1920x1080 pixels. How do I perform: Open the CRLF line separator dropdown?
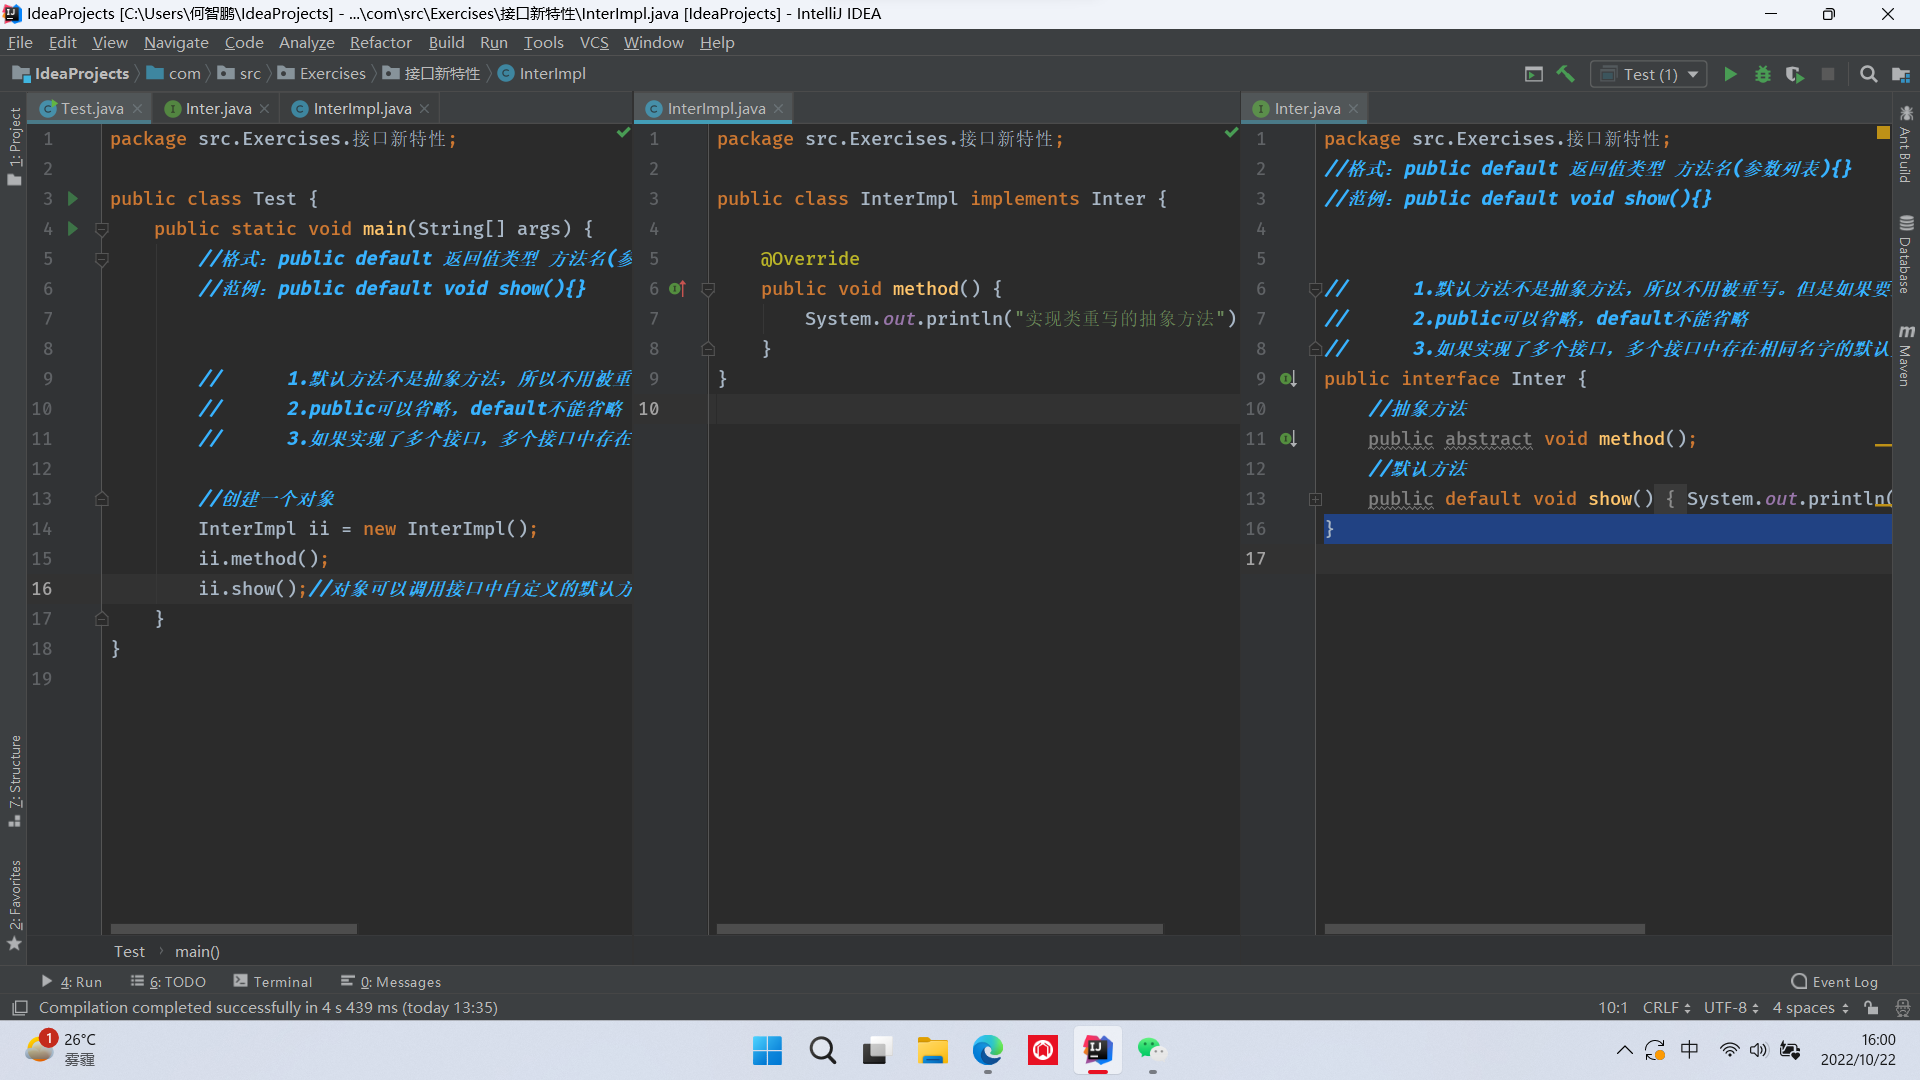point(1666,1008)
